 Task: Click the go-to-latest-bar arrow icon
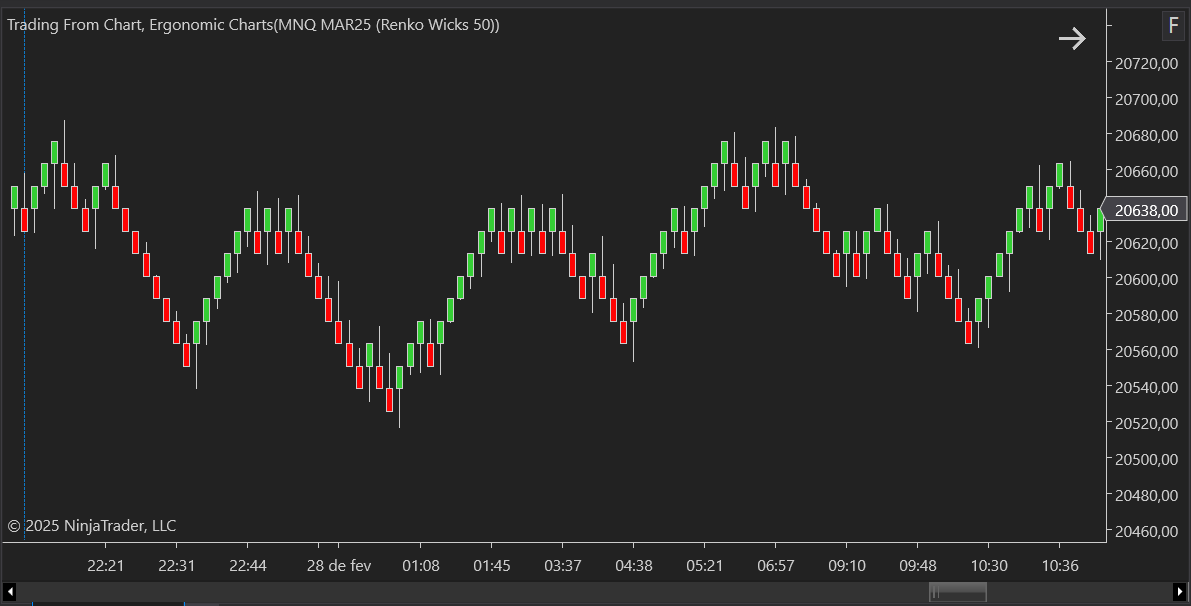(1072, 38)
